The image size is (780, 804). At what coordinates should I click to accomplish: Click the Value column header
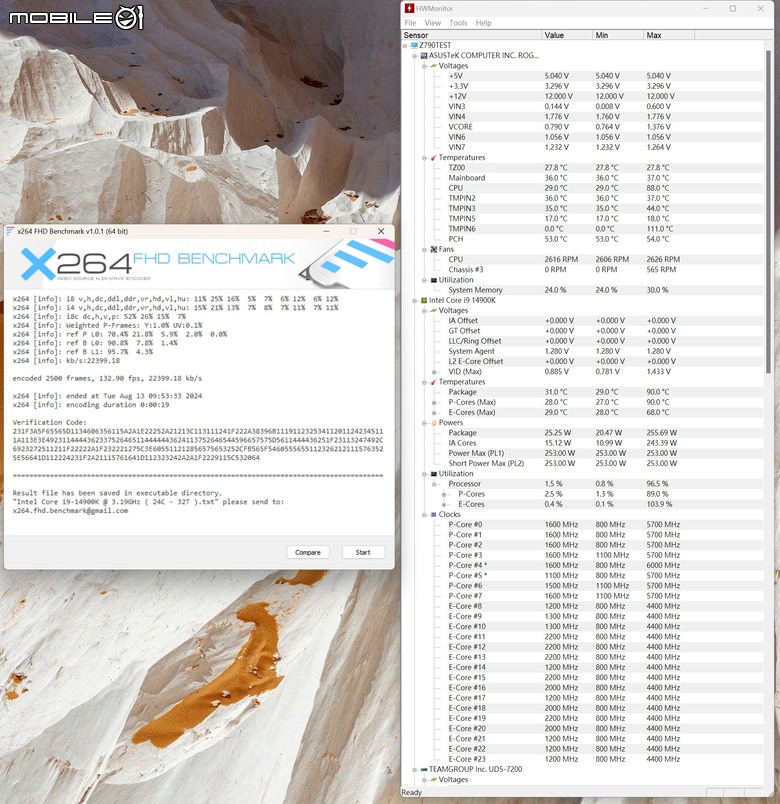567,35
